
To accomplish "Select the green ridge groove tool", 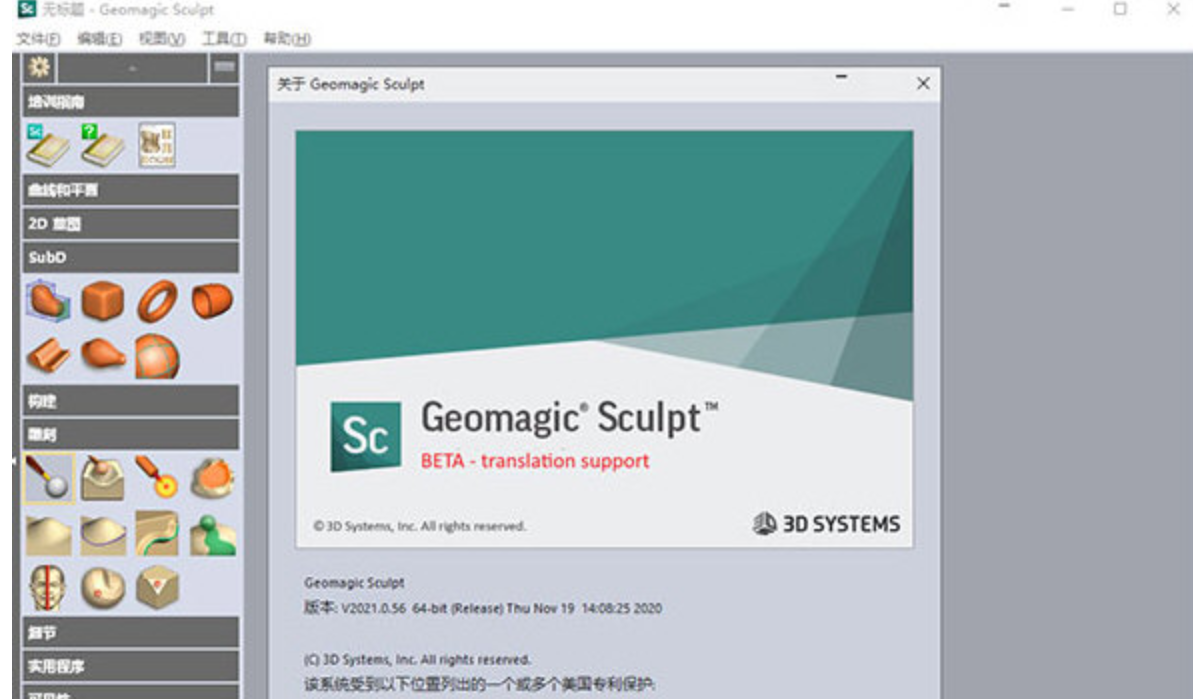I will pos(157,533).
